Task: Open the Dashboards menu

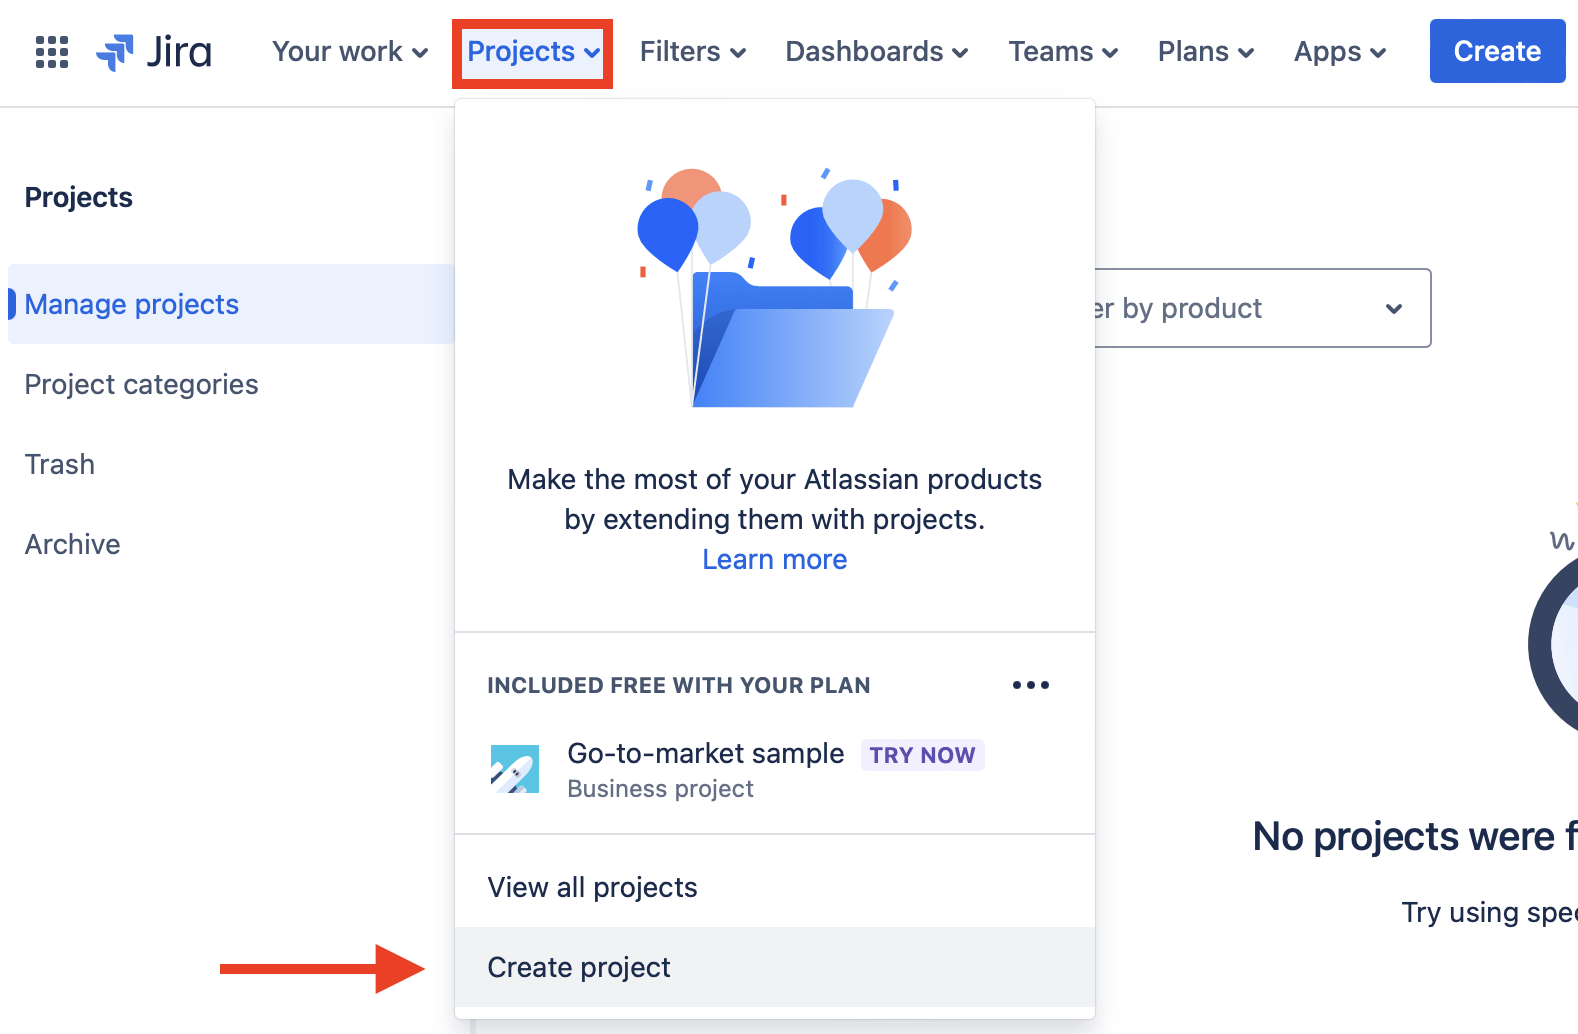Action: [875, 51]
